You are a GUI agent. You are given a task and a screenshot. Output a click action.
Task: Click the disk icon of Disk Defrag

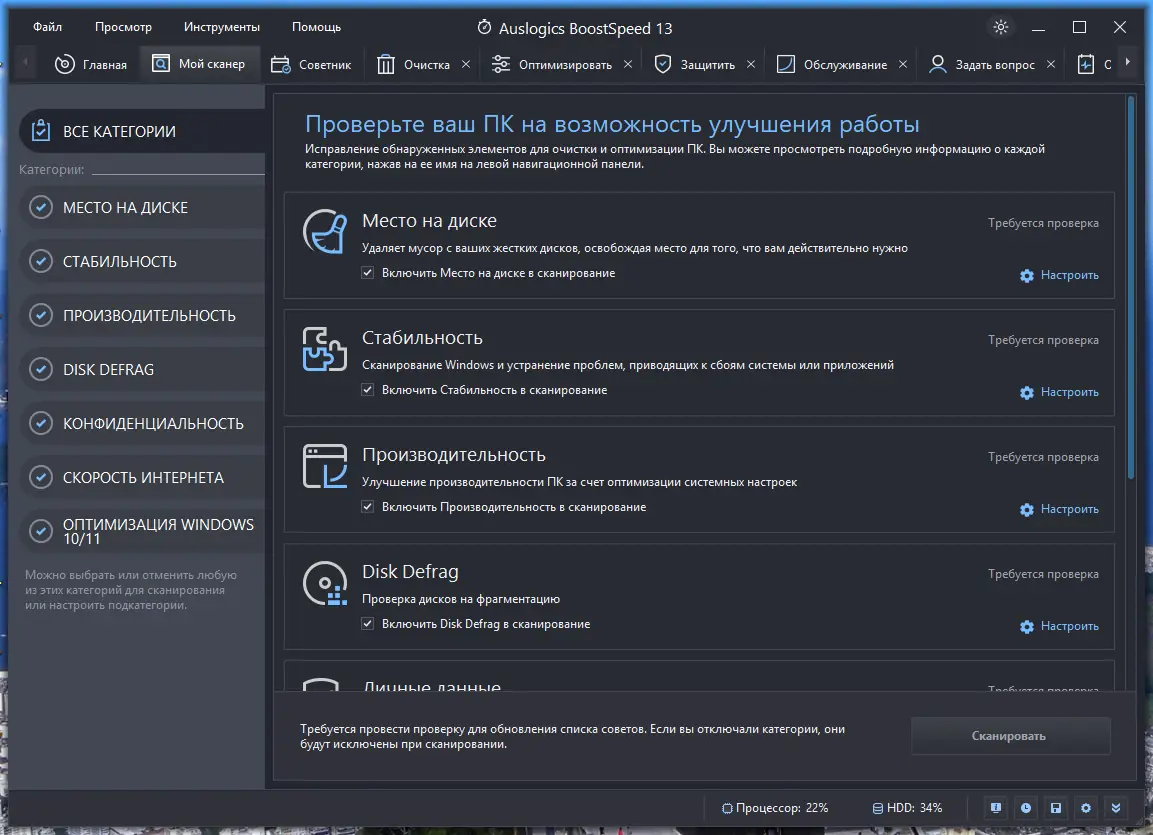point(325,583)
